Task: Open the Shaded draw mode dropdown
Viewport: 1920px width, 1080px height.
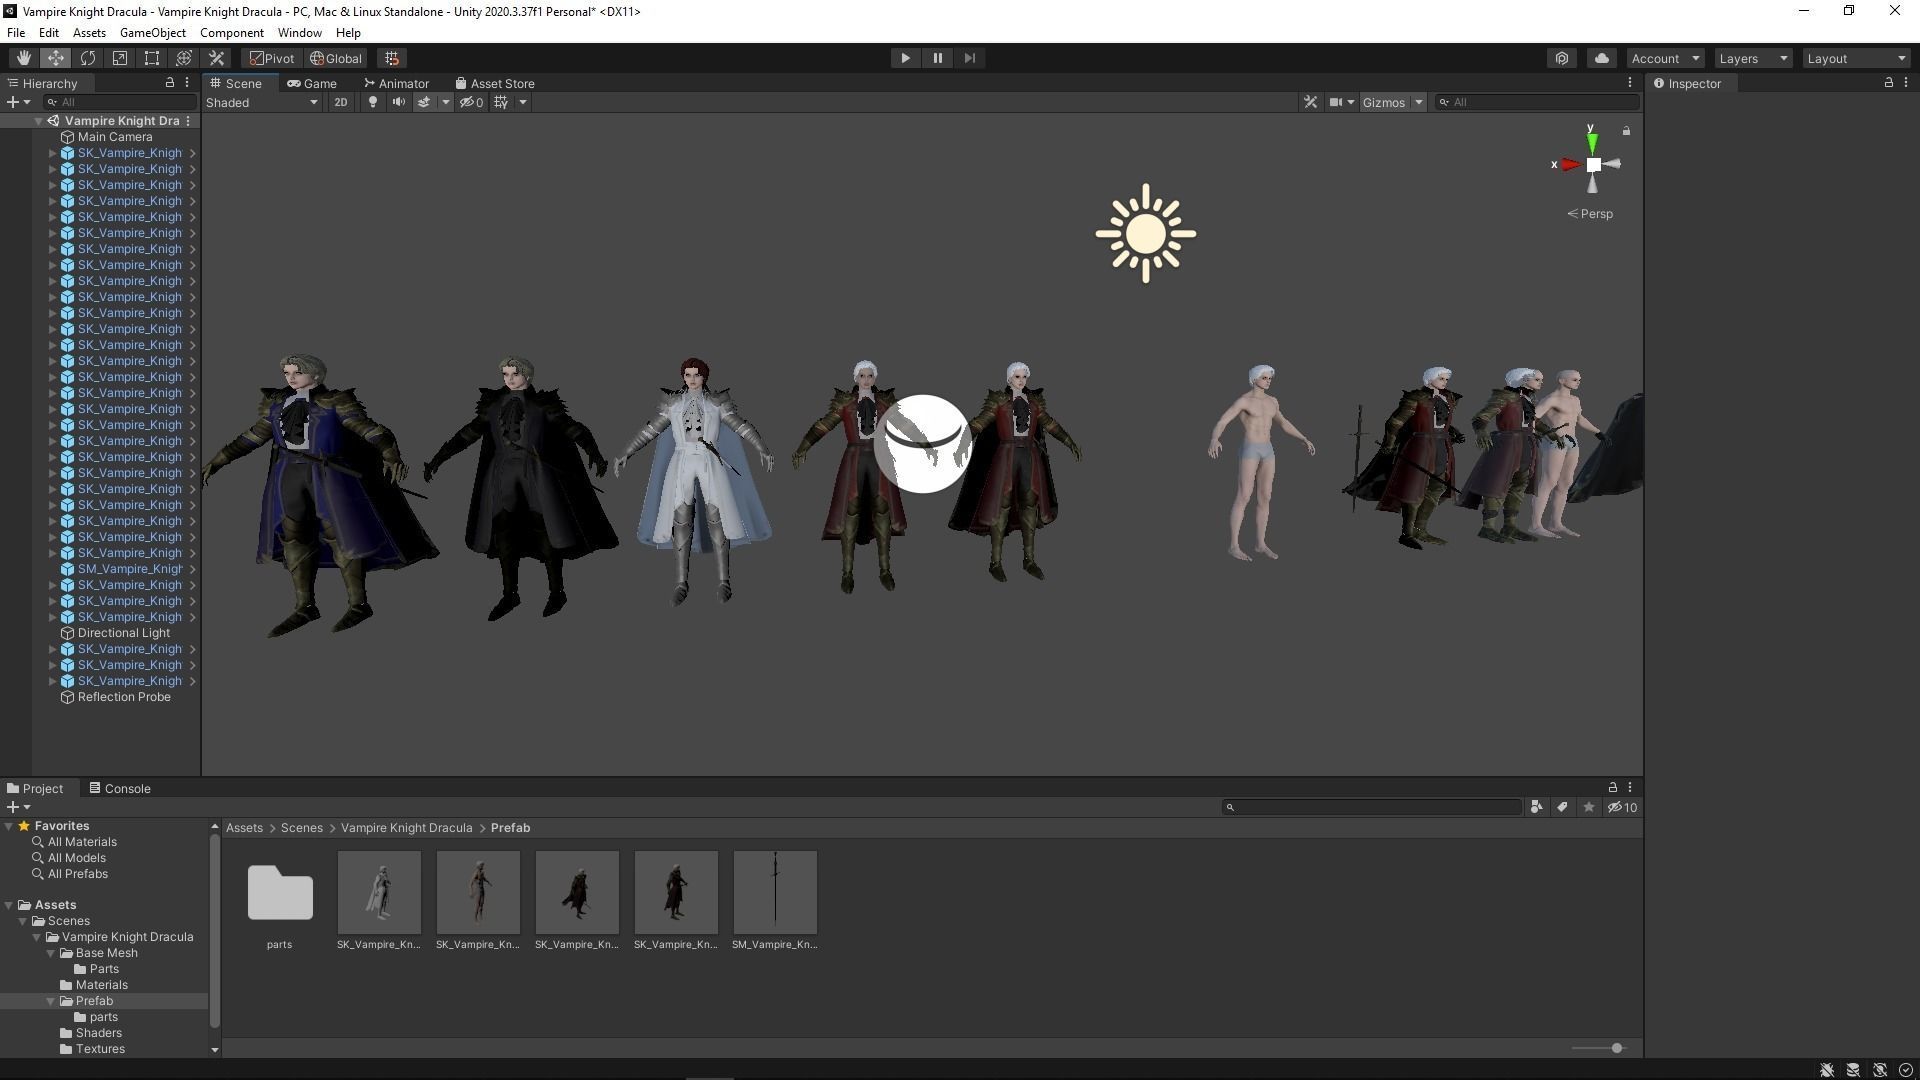Action: pyautogui.click(x=262, y=102)
